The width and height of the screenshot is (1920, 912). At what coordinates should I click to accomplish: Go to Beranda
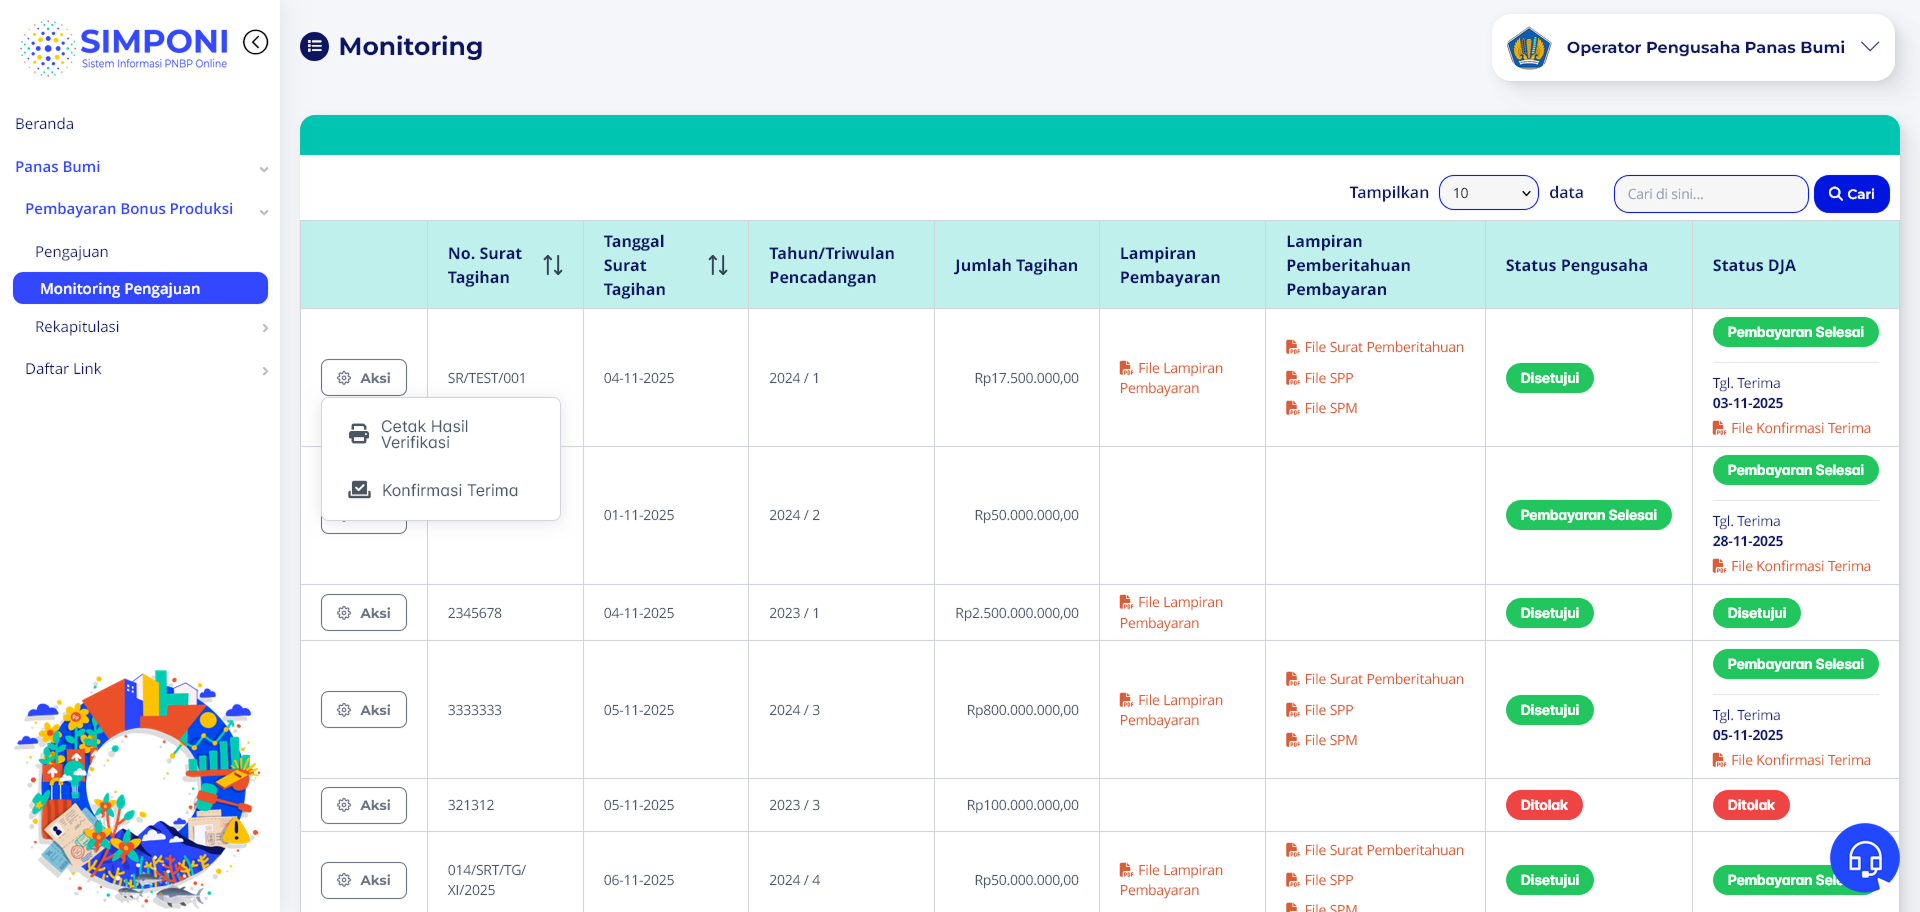click(44, 124)
